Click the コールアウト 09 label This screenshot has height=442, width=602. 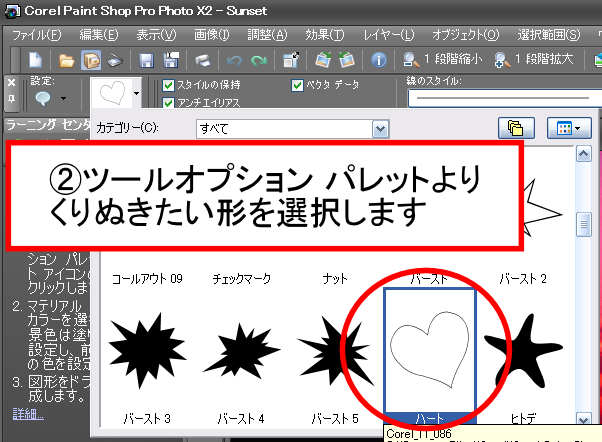tap(147, 279)
